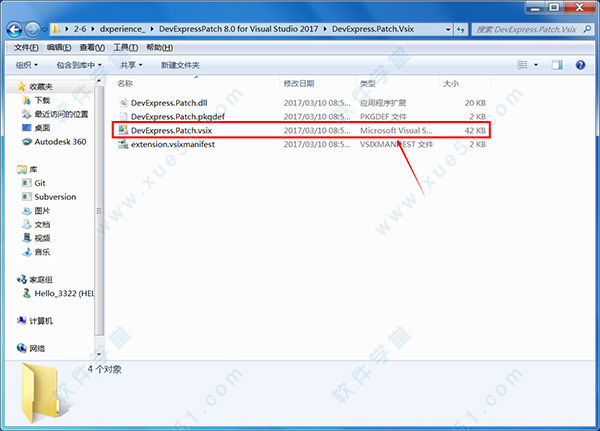This screenshot has width=600, height=431.
Task: Open the 帮助(H) menu
Action: 159,47
